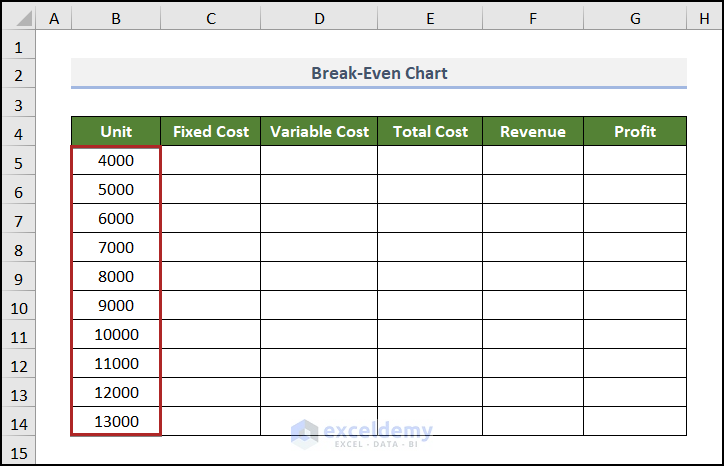Select row 10 header
Viewport: 724px width, 466px height.
coord(19,306)
